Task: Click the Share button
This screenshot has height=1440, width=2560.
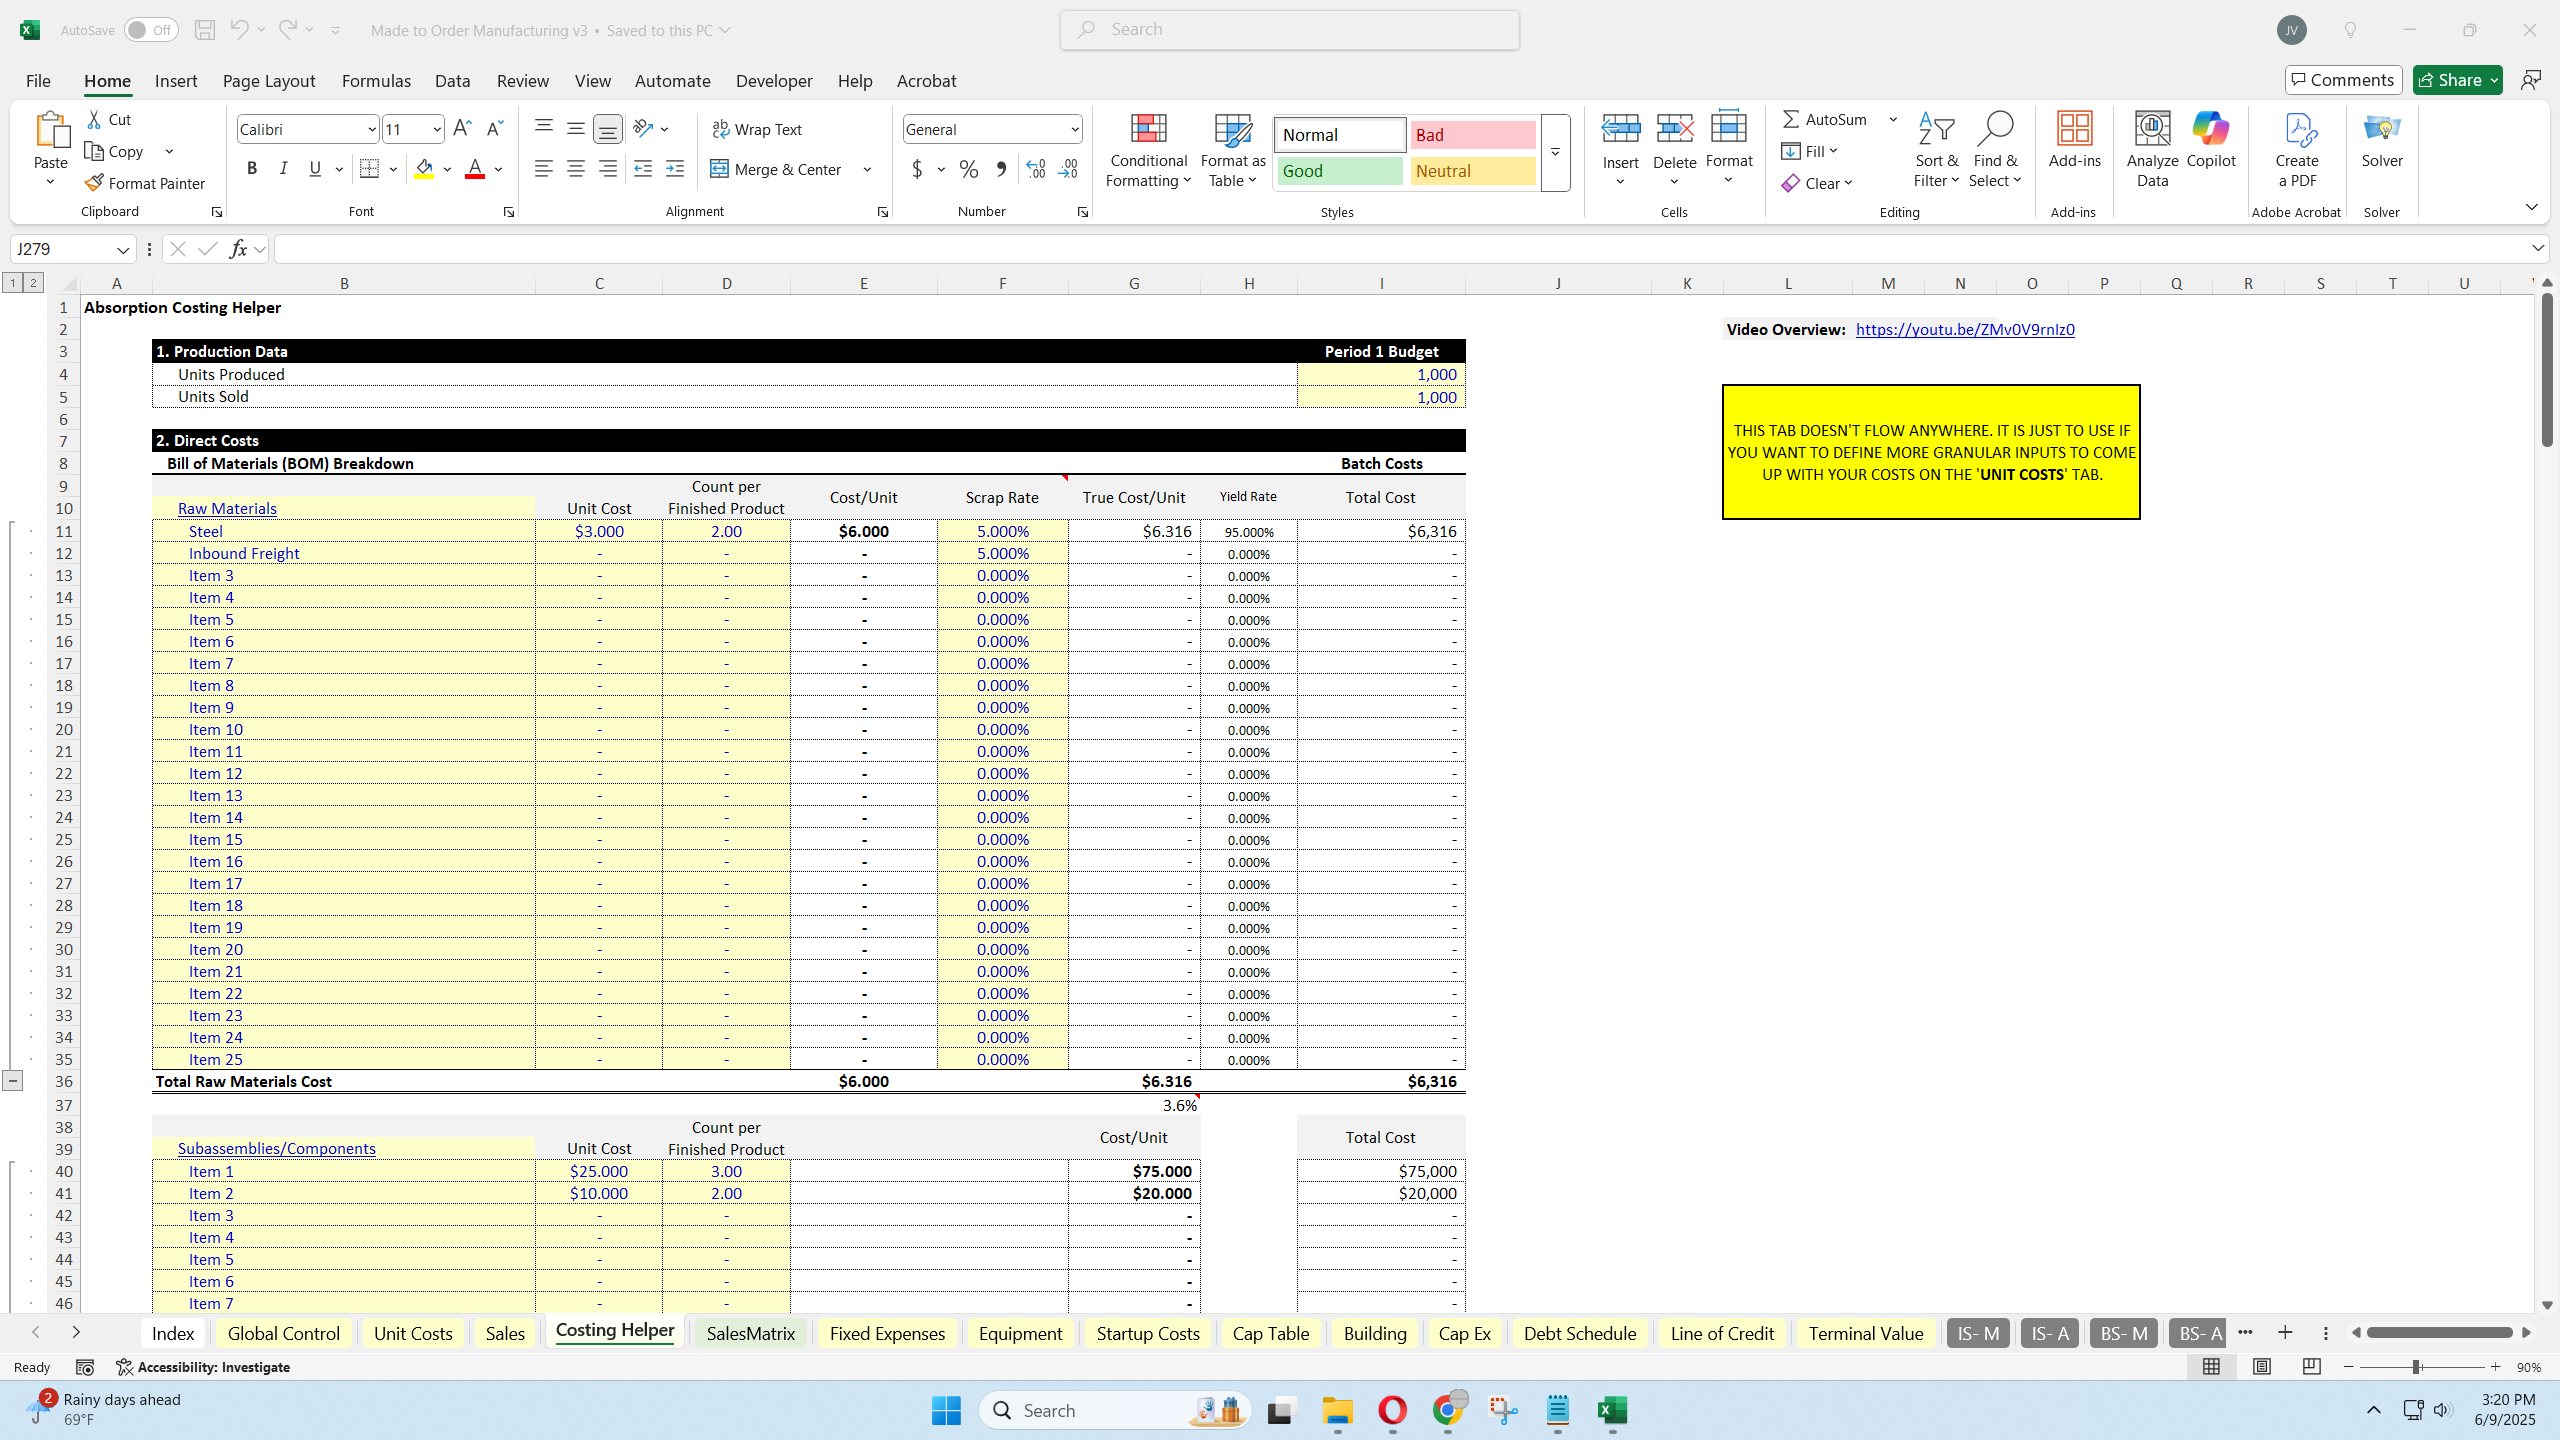Action: (2455, 79)
